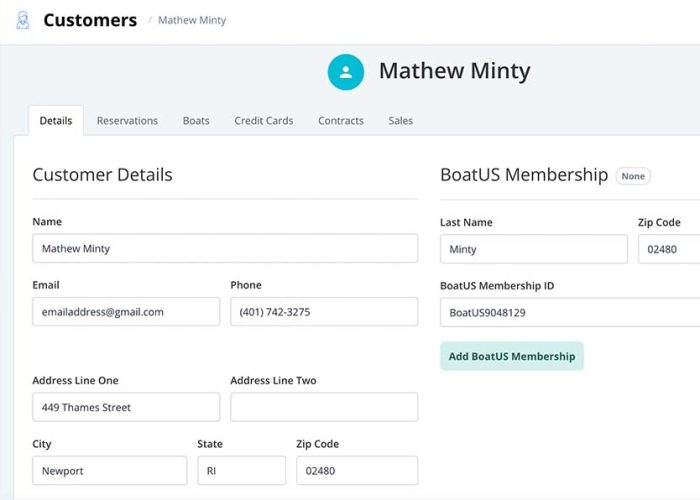Viewport: 700px width, 500px height.
Task: Click into the Email field
Action: coord(126,312)
